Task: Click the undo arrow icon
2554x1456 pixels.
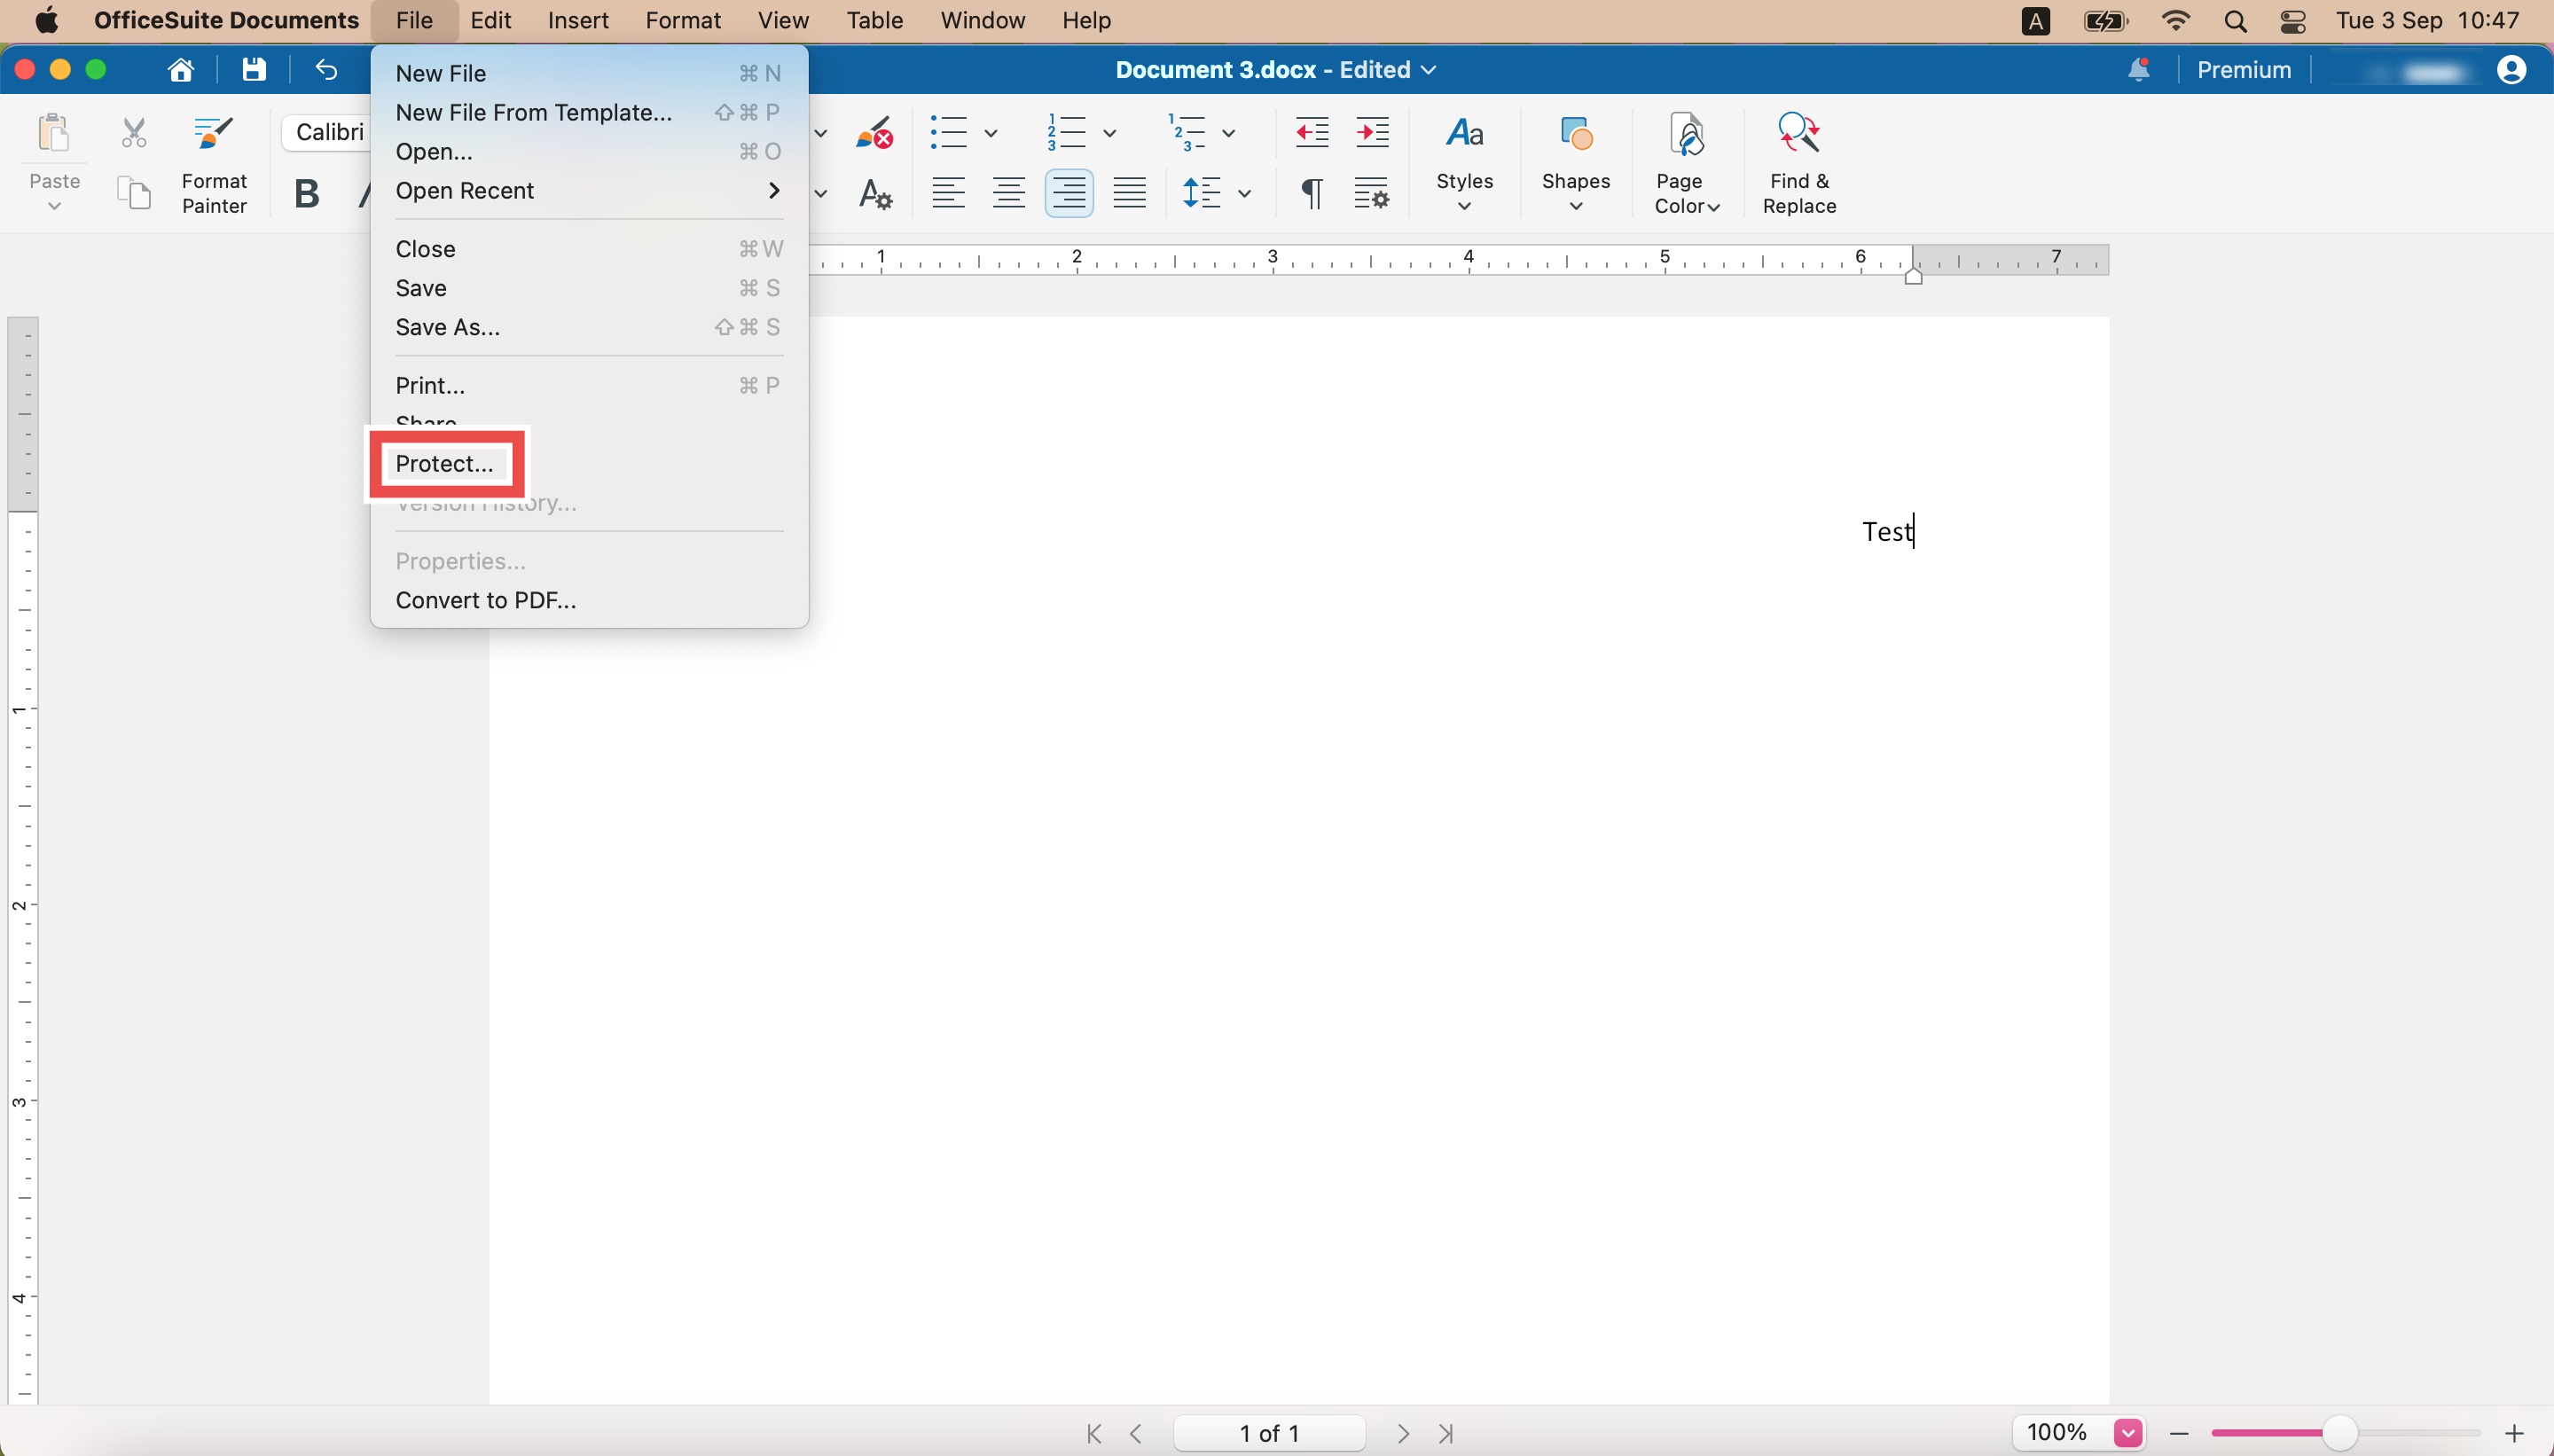Action: click(x=326, y=70)
